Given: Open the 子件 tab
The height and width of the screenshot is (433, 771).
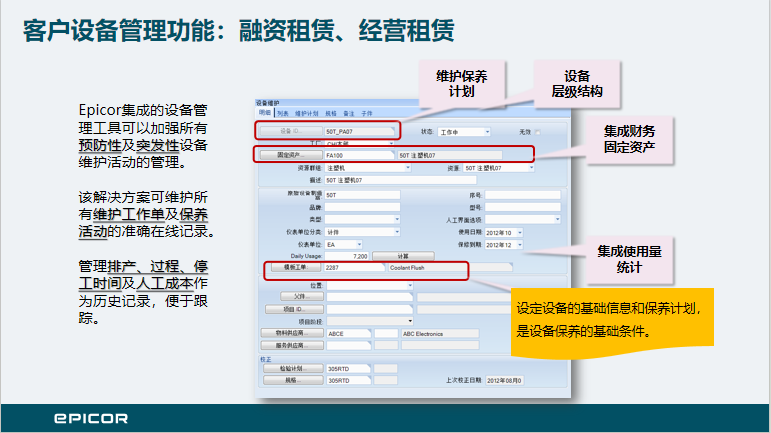Looking at the screenshot, I should 367,114.
